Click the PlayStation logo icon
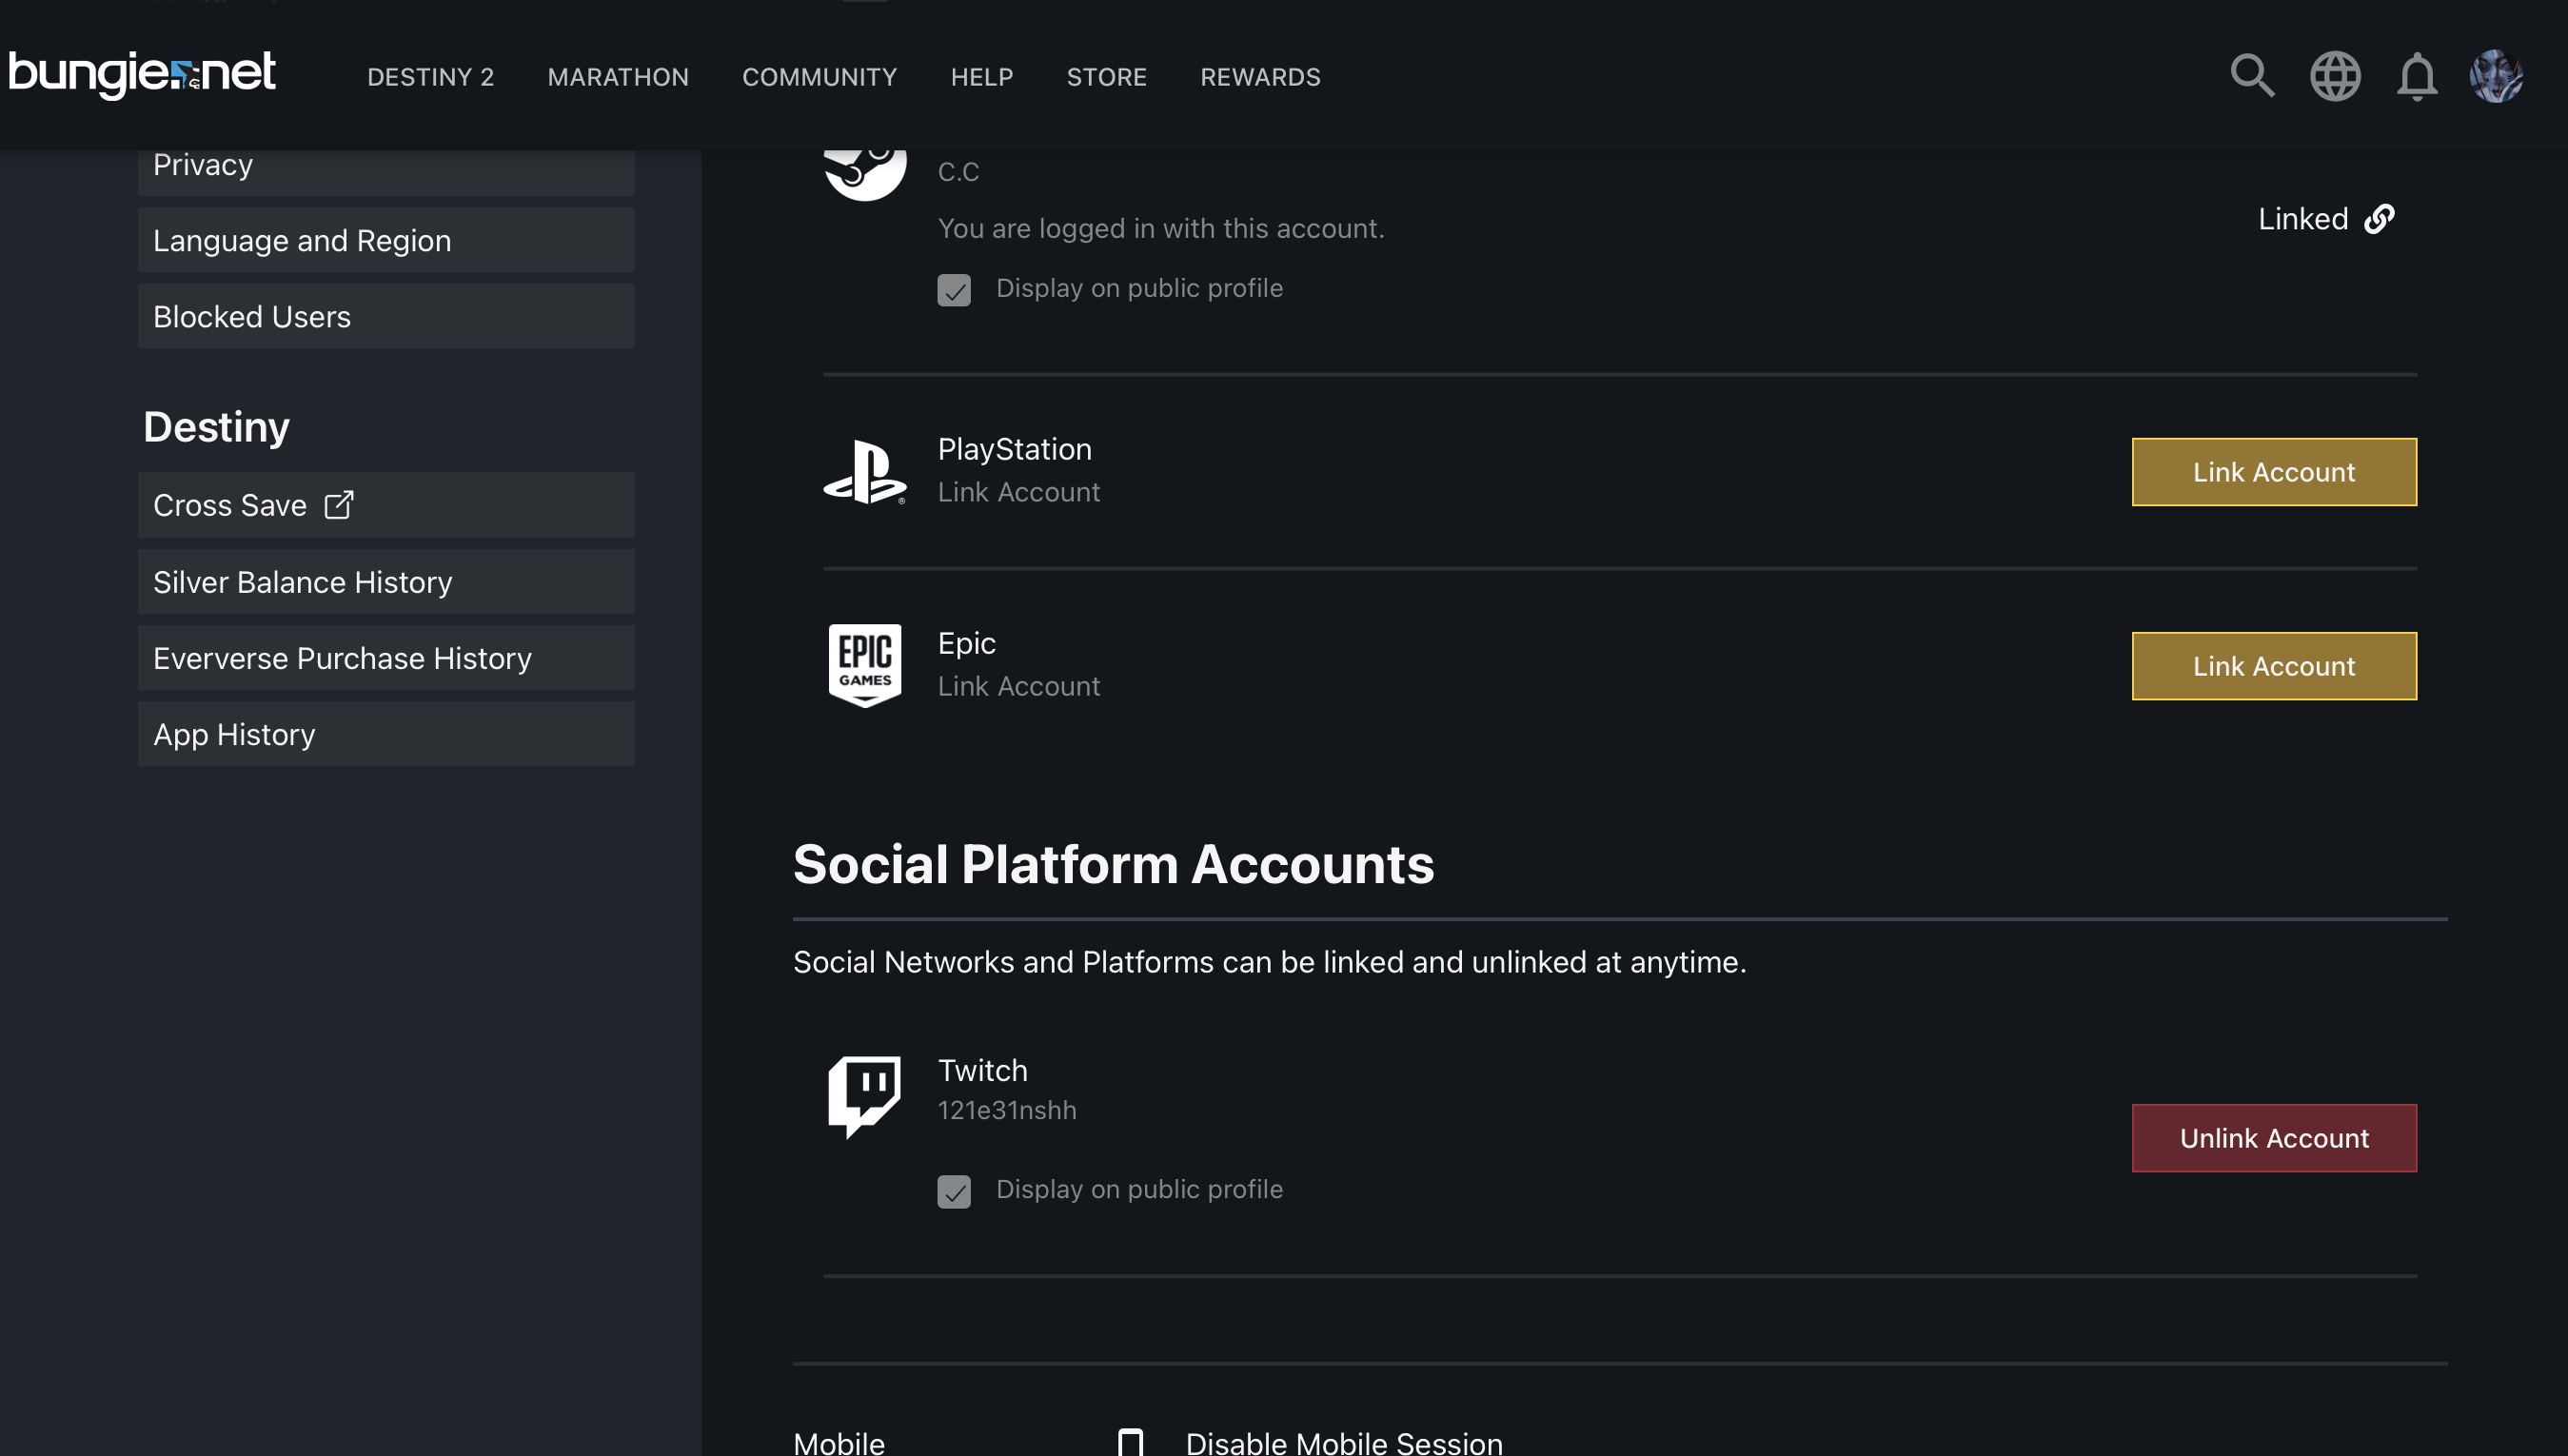The image size is (2568, 1456). coord(864,472)
